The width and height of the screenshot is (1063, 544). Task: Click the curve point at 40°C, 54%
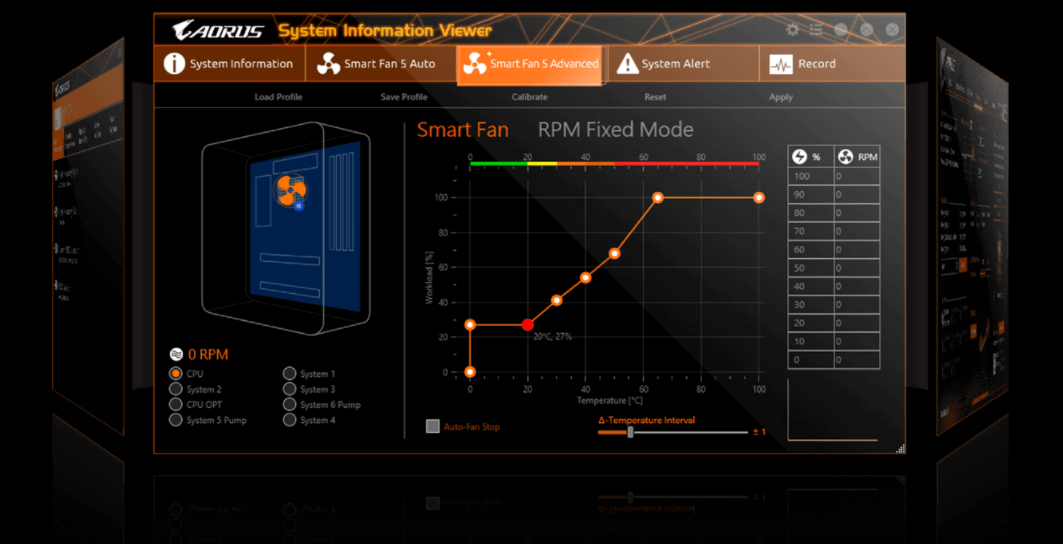[586, 277]
